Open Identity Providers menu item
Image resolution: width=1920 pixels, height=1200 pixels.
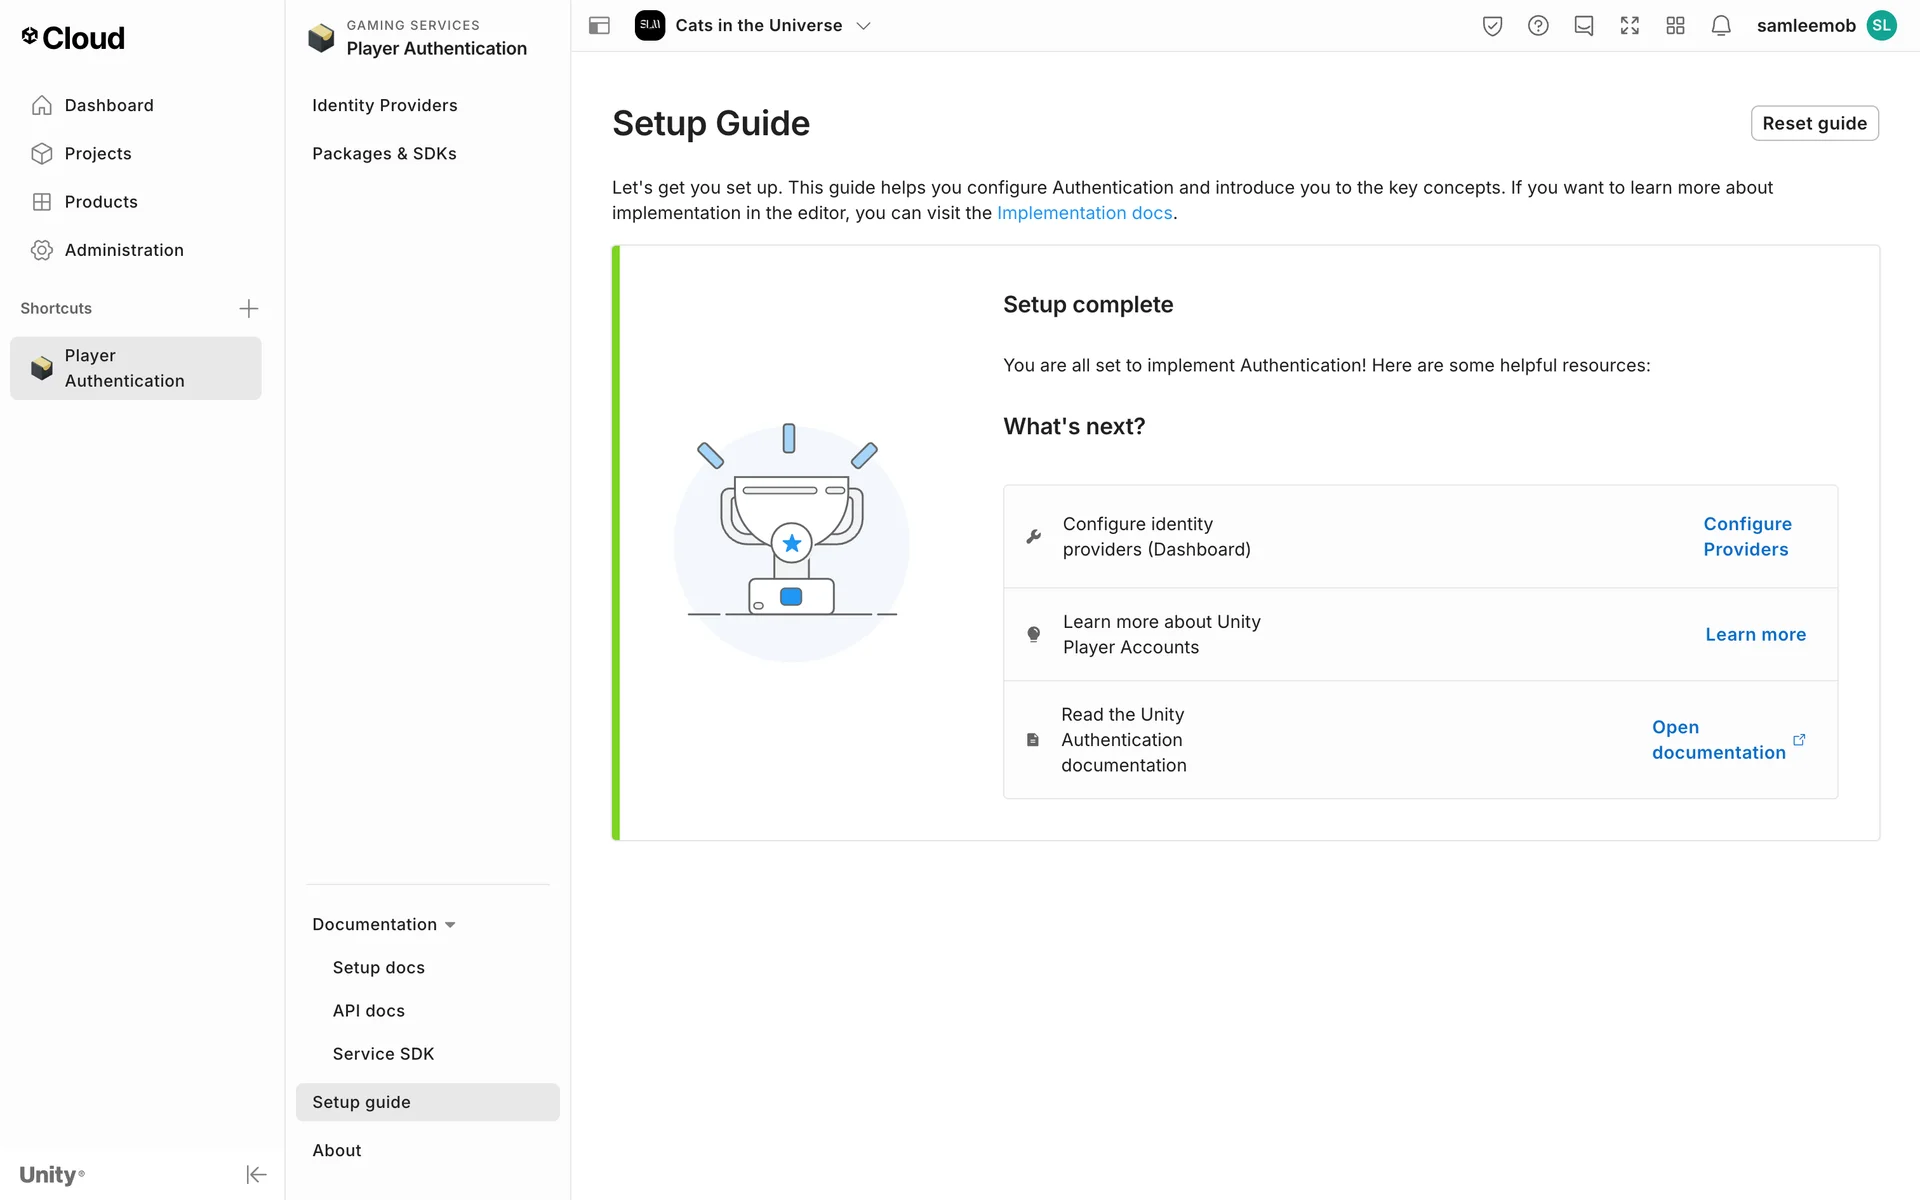tap(384, 105)
